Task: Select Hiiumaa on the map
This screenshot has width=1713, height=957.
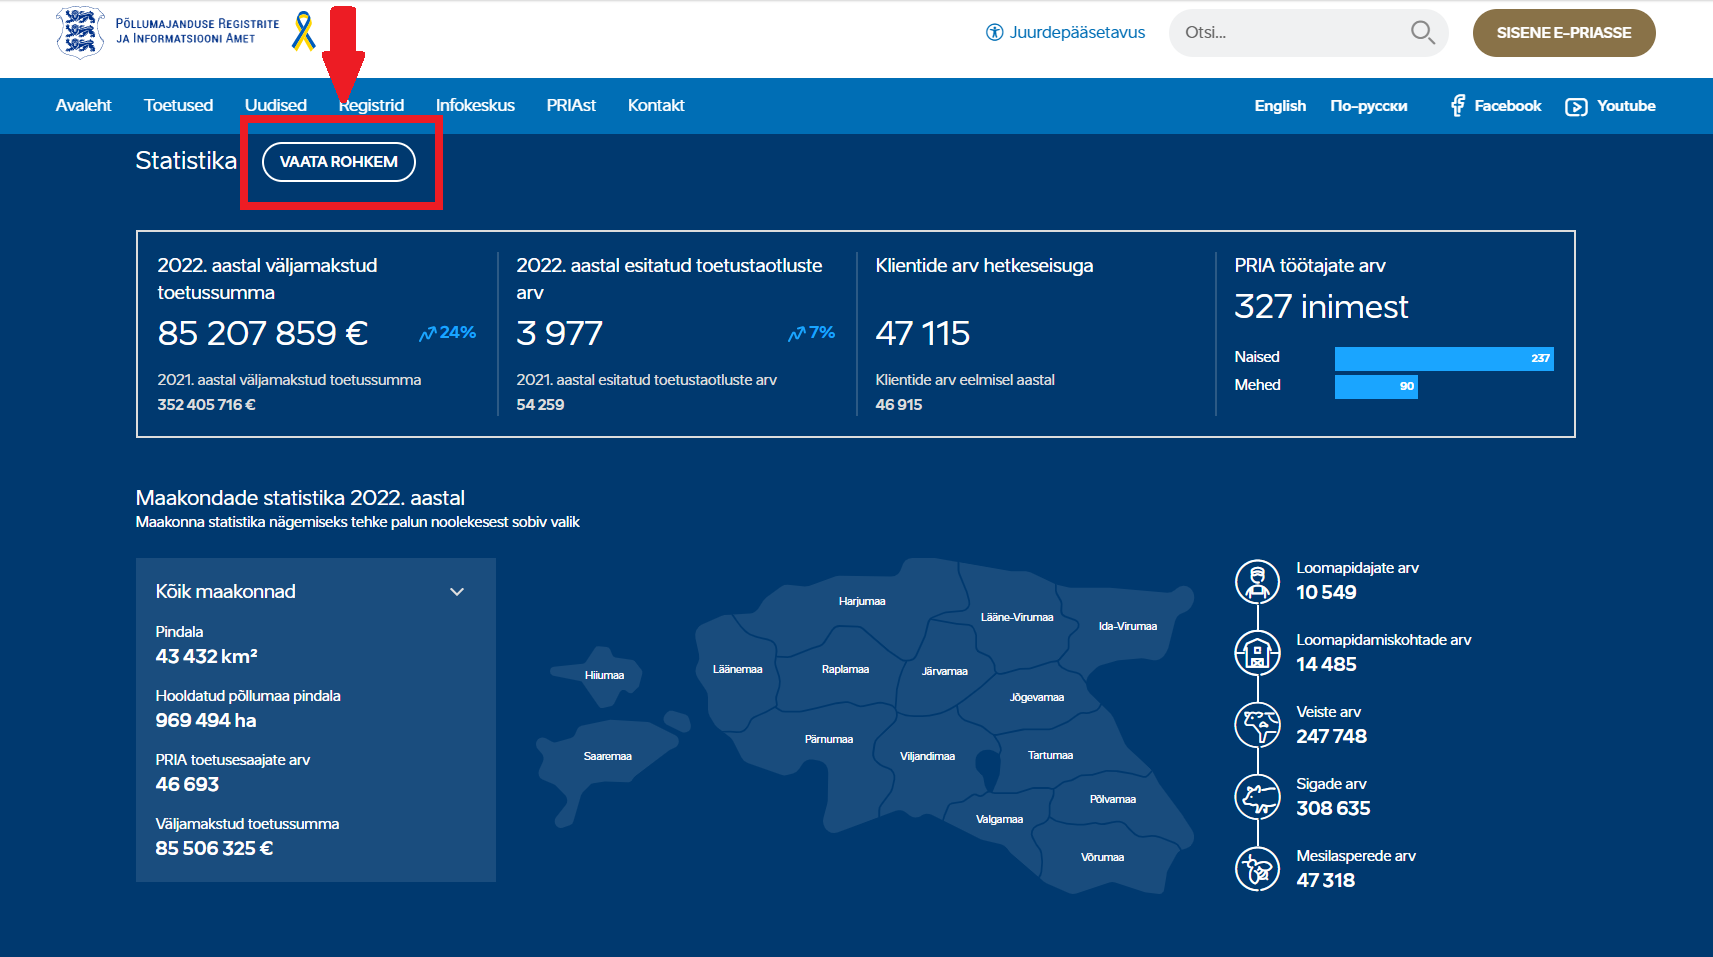Action: point(604,675)
